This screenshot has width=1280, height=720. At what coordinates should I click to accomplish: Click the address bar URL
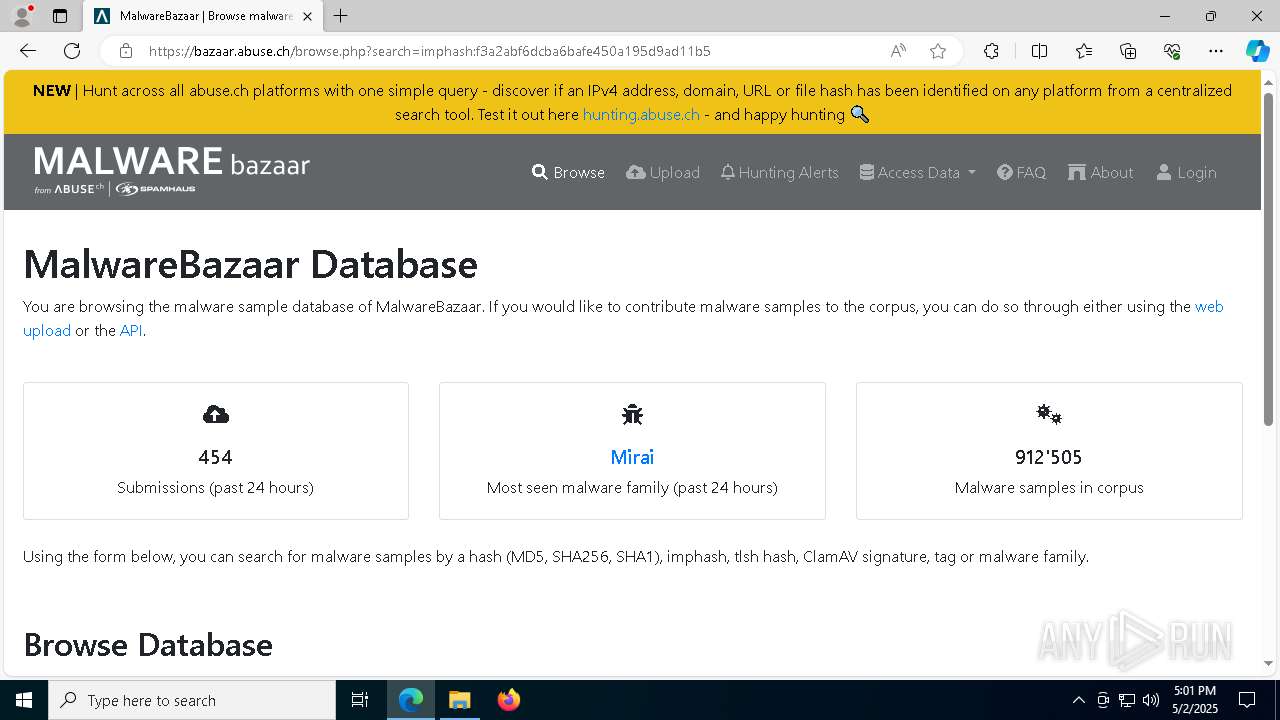click(x=430, y=51)
